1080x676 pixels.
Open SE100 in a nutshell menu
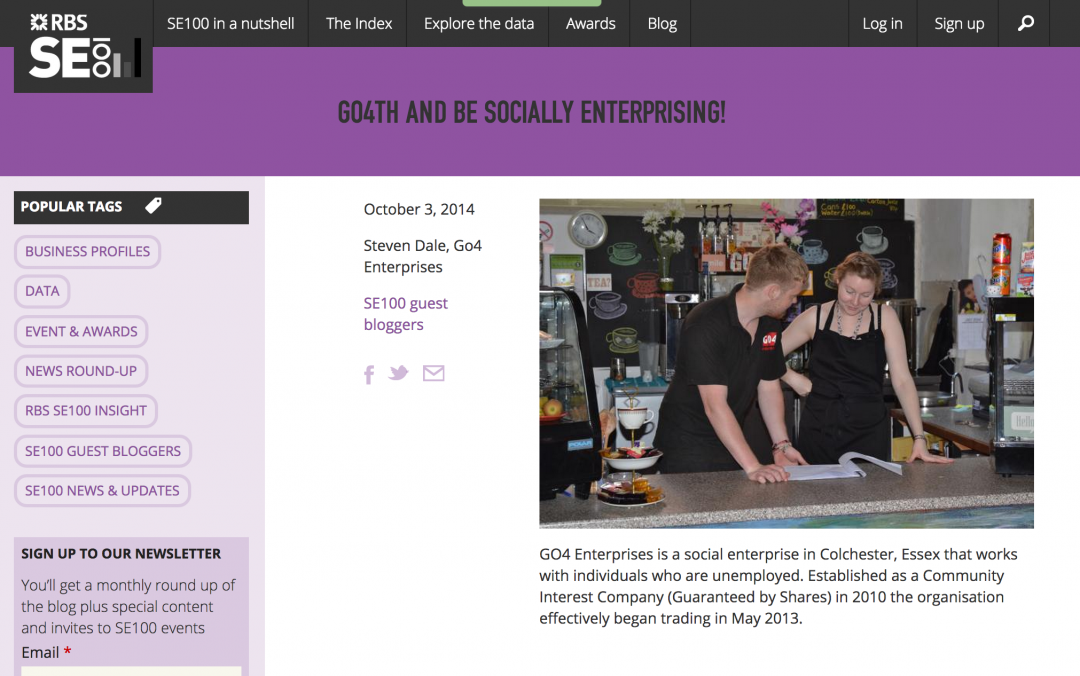pos(231,23)
